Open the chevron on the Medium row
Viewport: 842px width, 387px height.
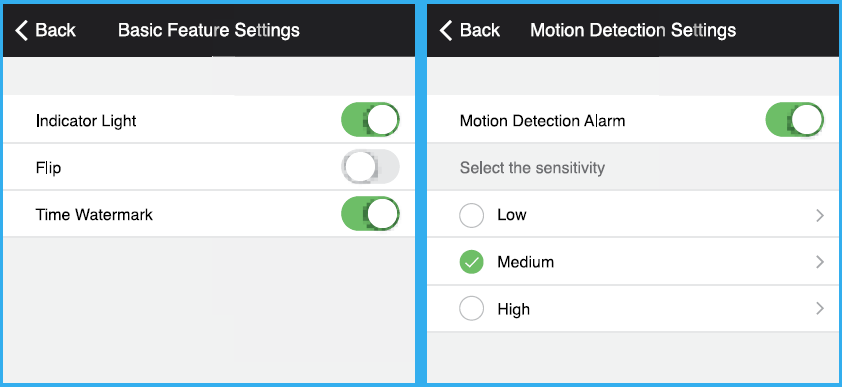(x=819, y=262)
